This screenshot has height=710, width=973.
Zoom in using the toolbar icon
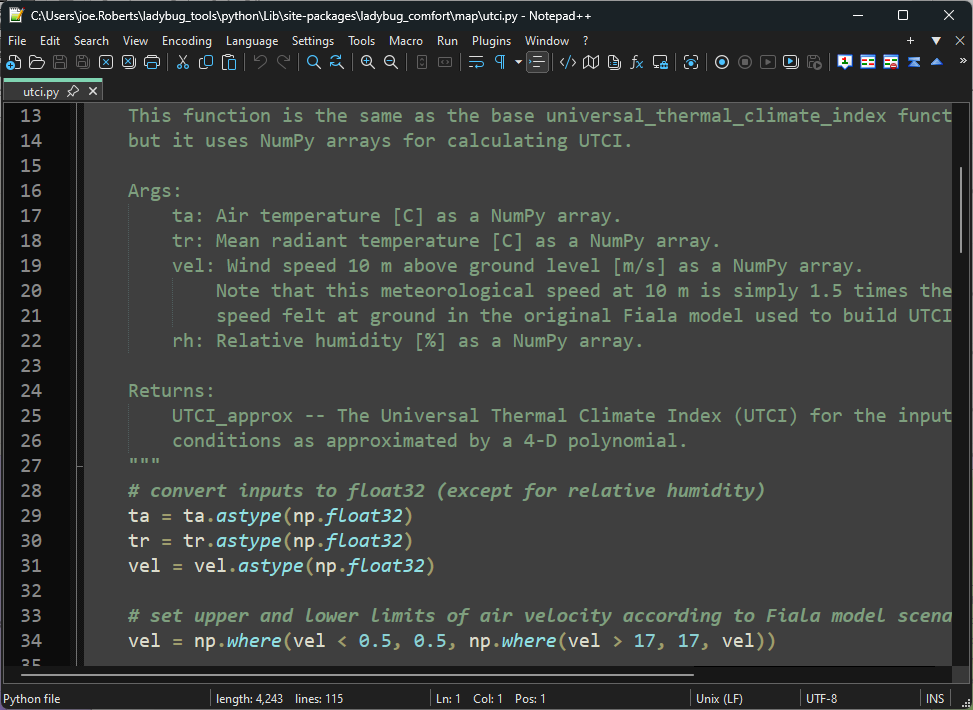tap(367, 62)
